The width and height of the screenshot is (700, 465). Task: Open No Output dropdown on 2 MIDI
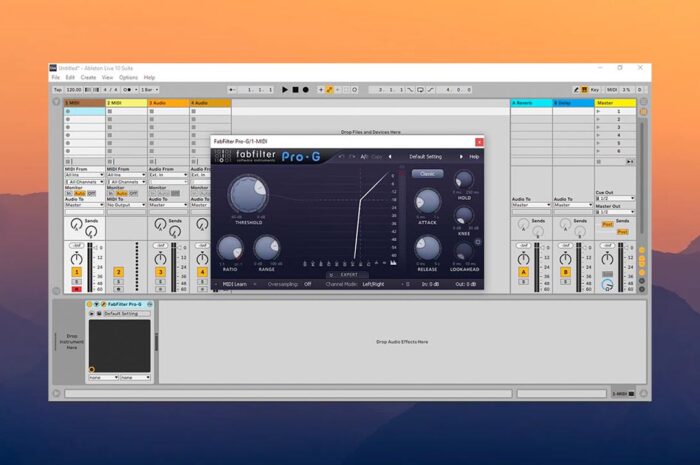coord(126,205)
